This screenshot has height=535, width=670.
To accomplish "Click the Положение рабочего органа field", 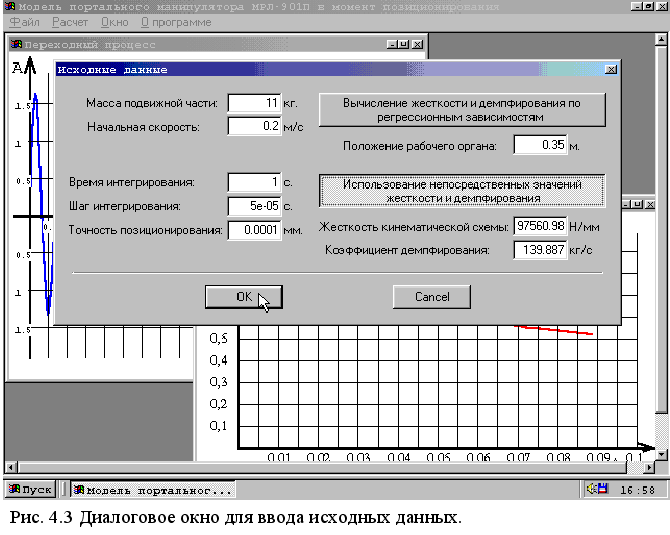I will (x=540, y=145).
